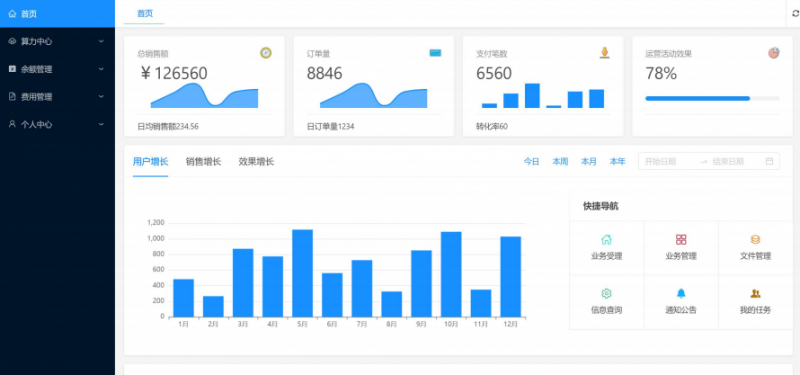
Task: Expand the 个人中心 menu chevron
Action: [x=101, y=124]
